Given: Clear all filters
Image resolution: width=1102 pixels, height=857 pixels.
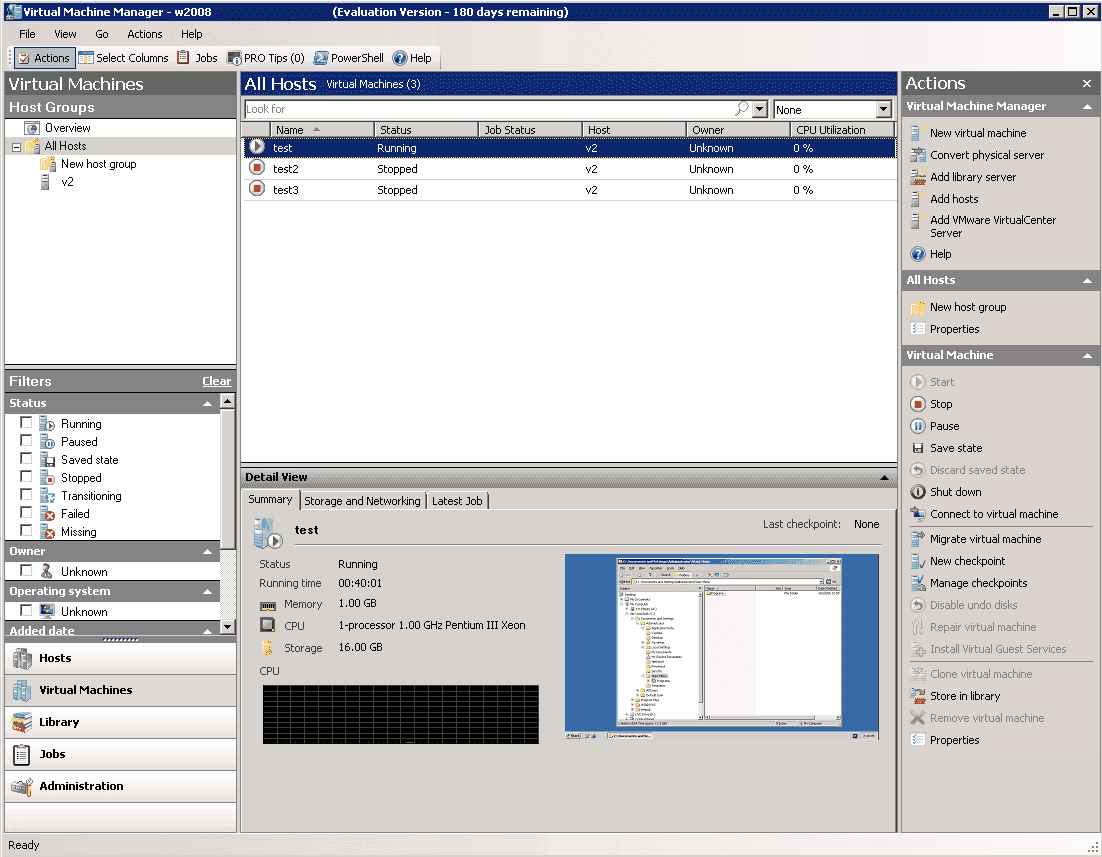Looking at the screenshot, I should (216, 381).
